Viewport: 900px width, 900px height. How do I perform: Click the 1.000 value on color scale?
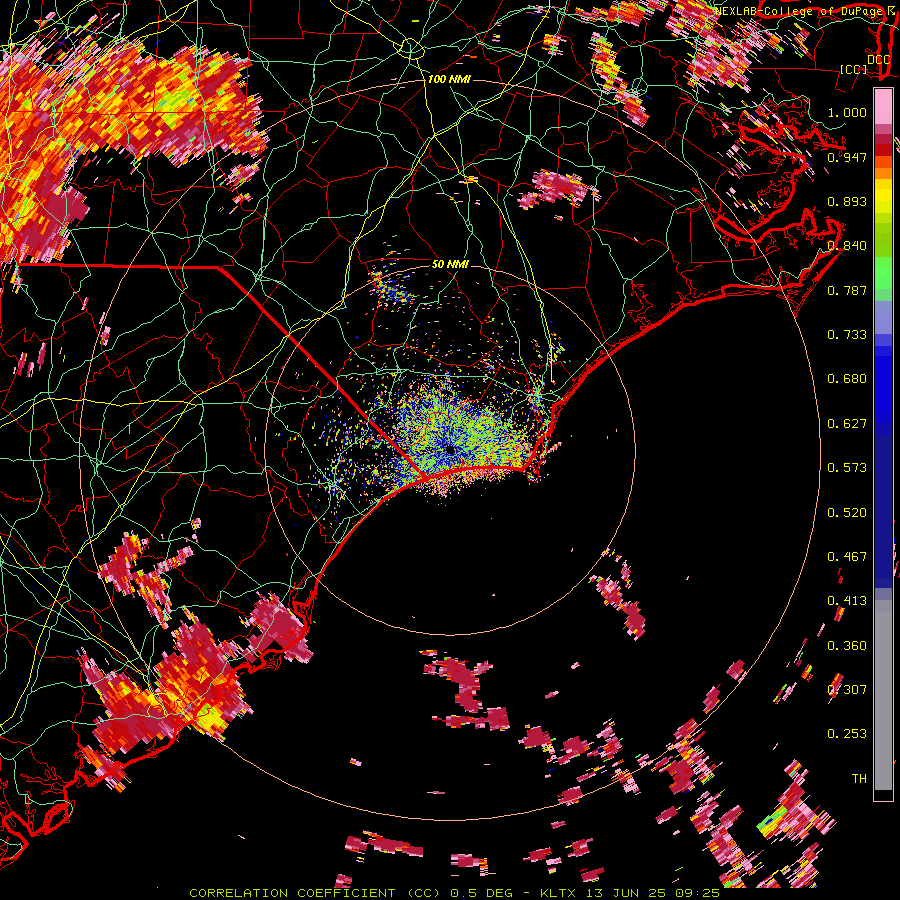[x=847, y=112]
